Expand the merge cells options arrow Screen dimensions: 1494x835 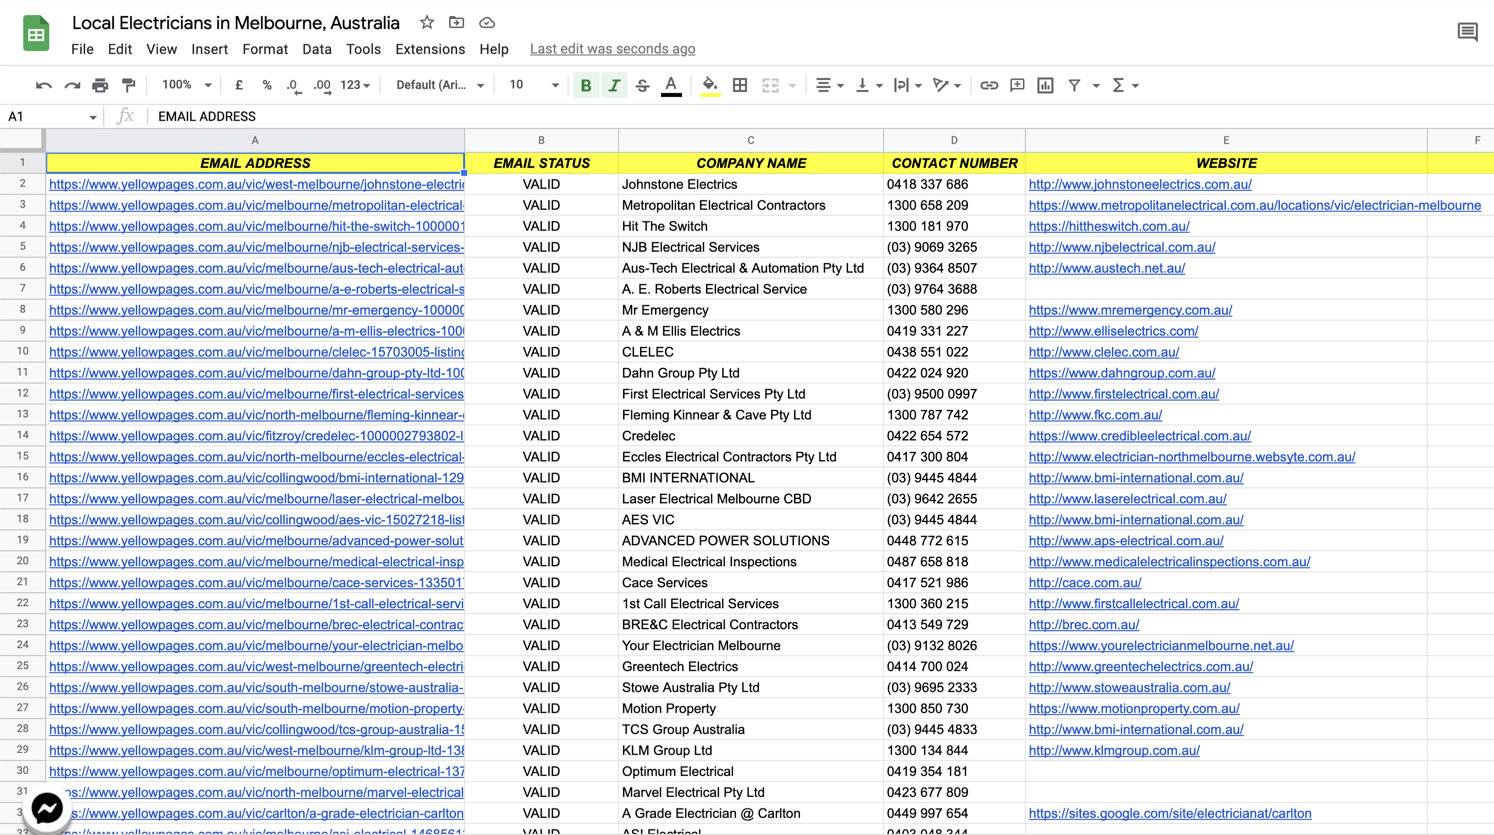coord(792,86)
